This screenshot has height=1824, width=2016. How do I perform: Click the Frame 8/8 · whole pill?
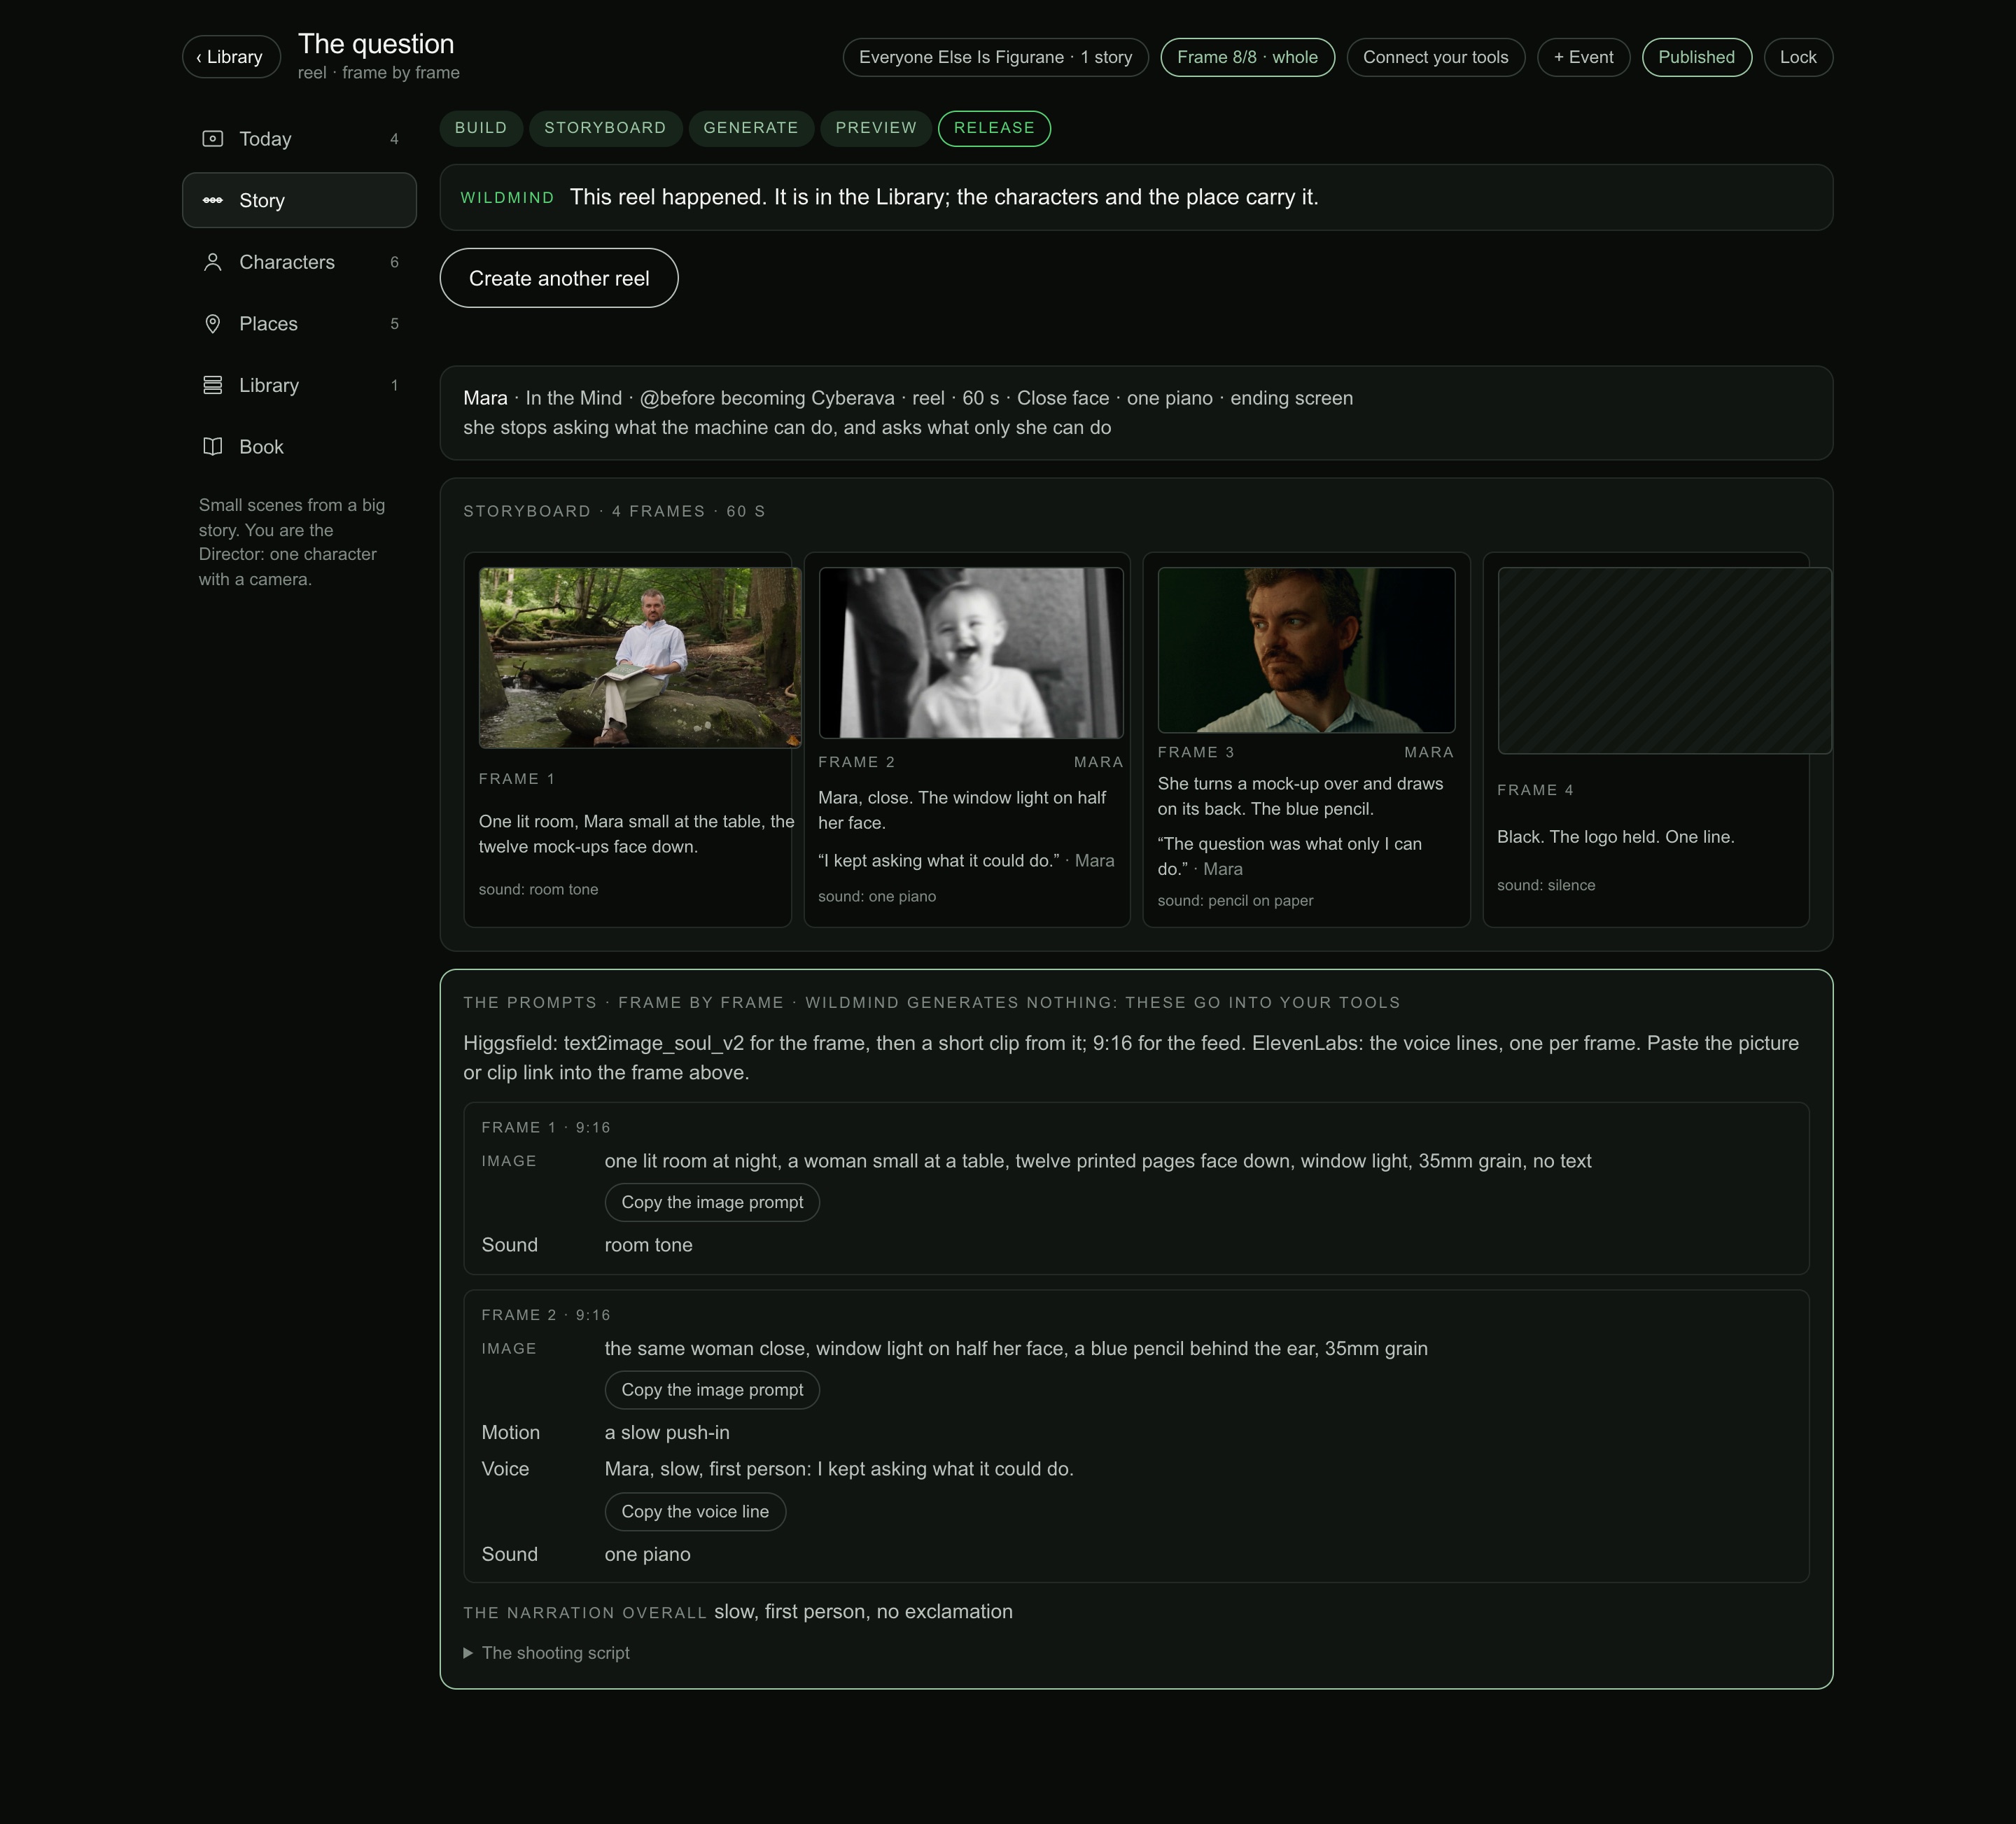(x=1247, y=57)
